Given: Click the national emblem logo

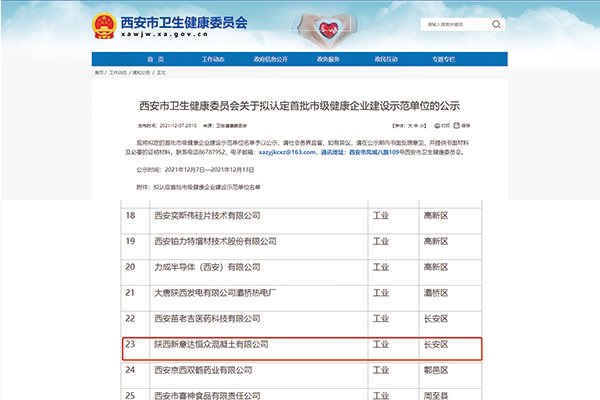Looking at the screenshot, I should pyautogui.click(x=104, y=26).
